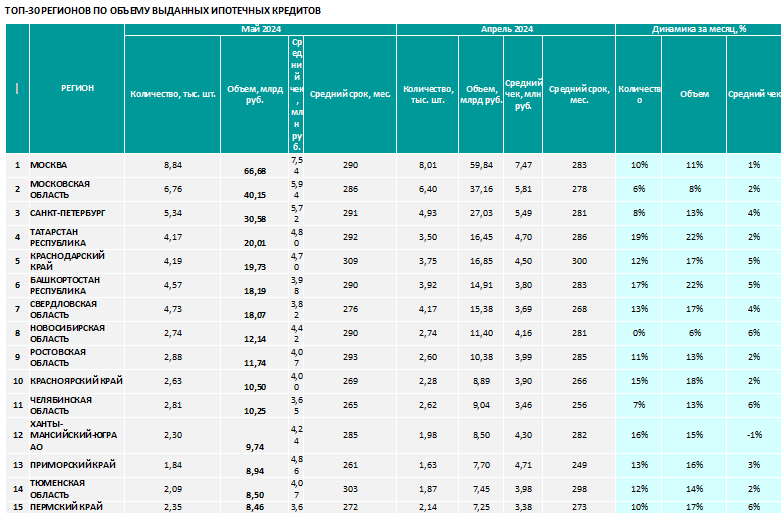This screenshot has height=513, width=781.
Task: Select April average check 5,81
Action: (523, 189)
